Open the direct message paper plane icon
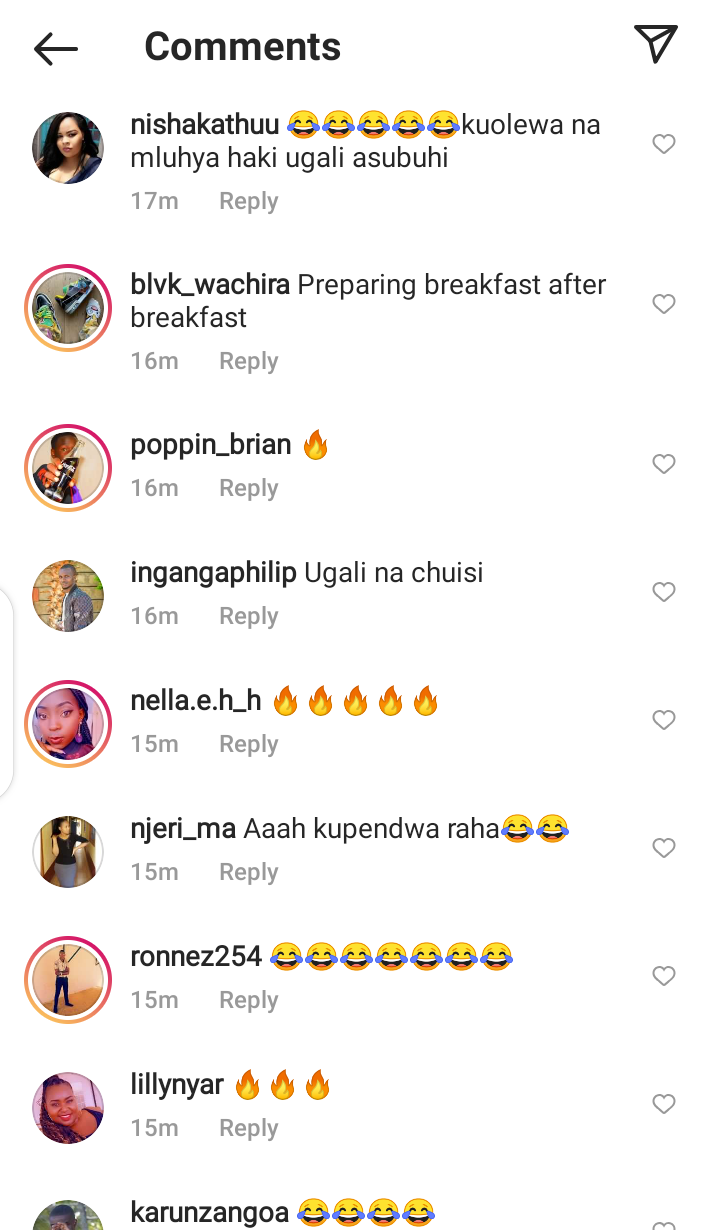720x1230 pixels. [656, 44]
